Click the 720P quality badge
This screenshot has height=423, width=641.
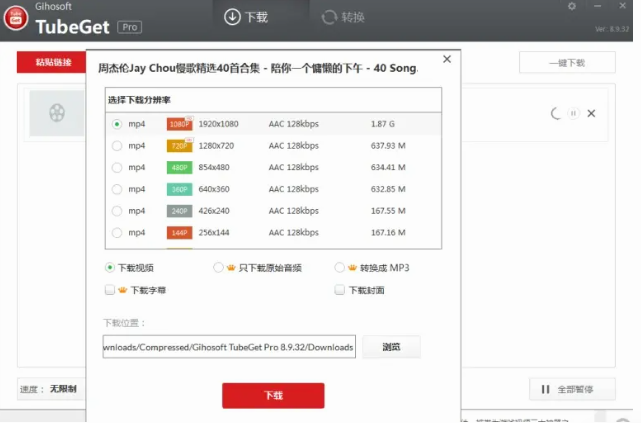click(179, 145)
